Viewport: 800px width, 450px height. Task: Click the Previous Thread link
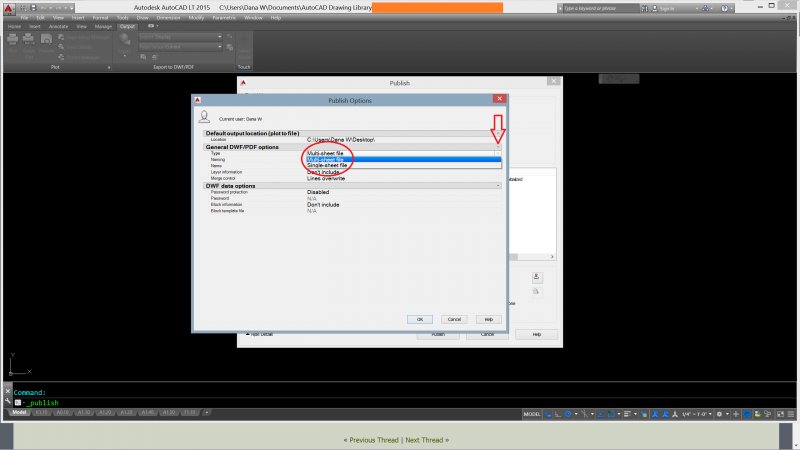tap(373, 440)
